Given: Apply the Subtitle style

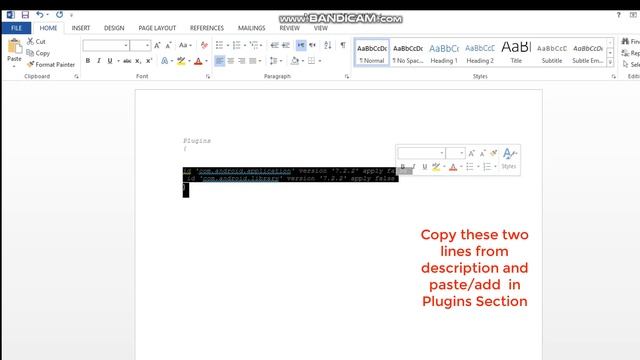Looking at the screenshot, I should pos(552,52).
